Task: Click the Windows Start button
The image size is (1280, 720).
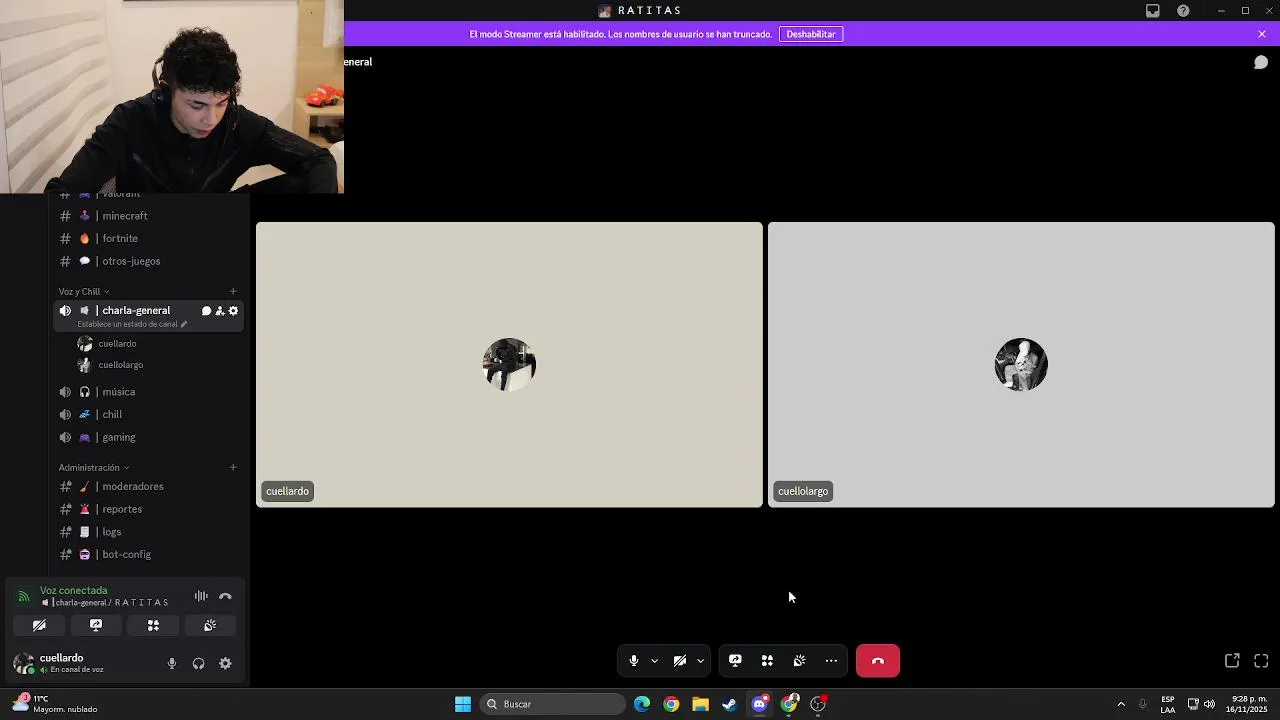Action: pos(463,704)
